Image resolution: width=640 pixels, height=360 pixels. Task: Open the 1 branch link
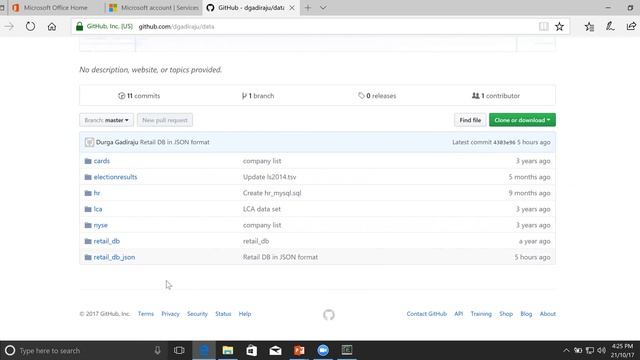point(258,96)
